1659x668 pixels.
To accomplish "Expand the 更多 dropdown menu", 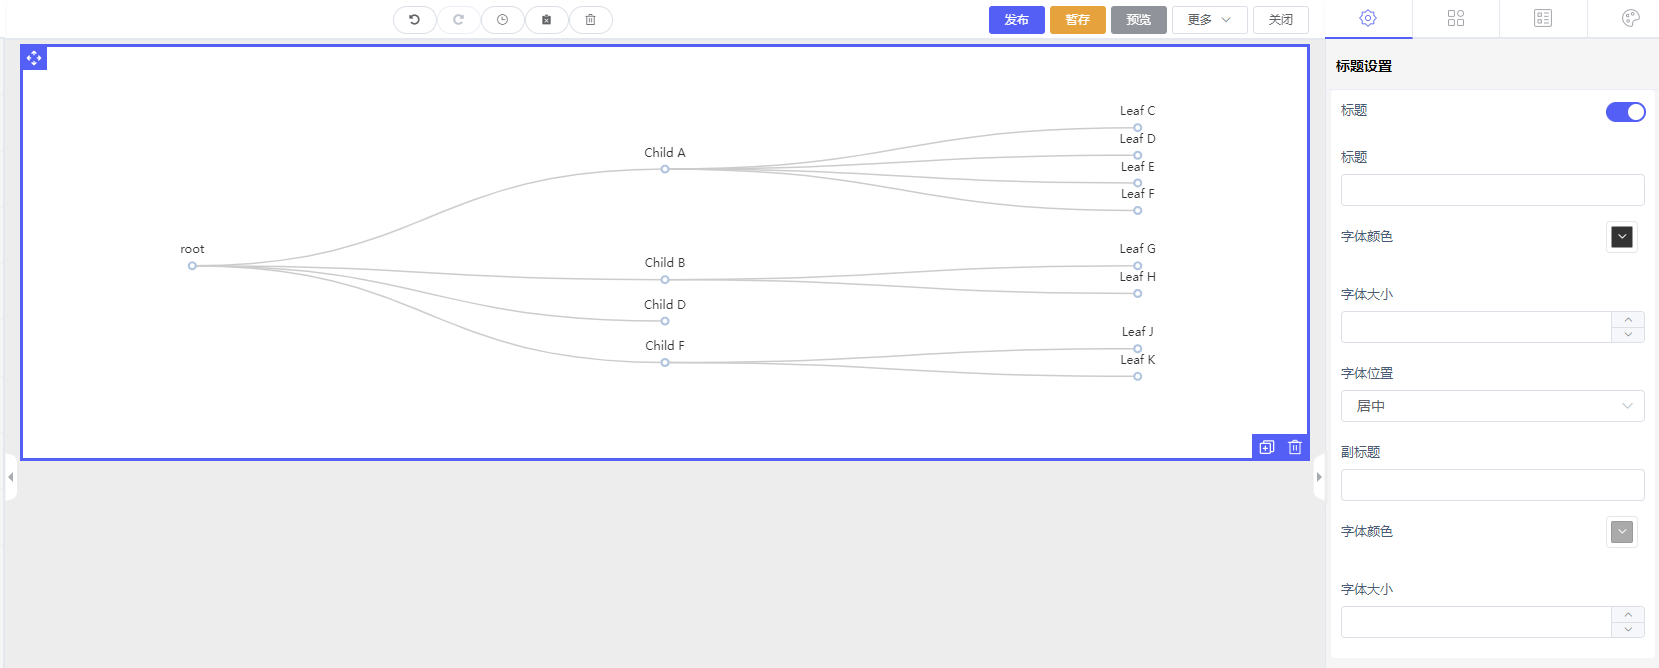I will coord(1209,20).
